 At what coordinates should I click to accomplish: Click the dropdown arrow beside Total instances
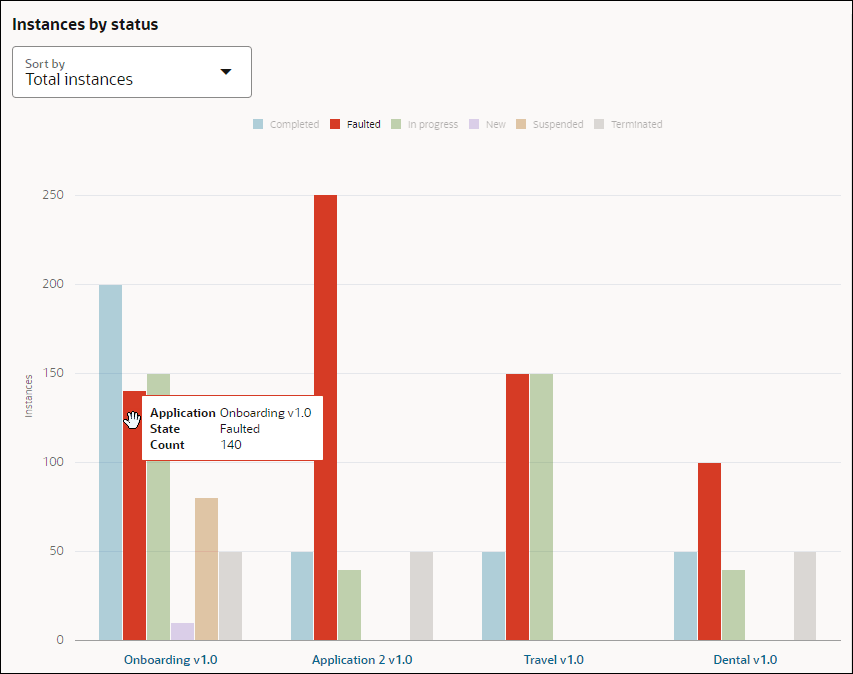(226, 72)
